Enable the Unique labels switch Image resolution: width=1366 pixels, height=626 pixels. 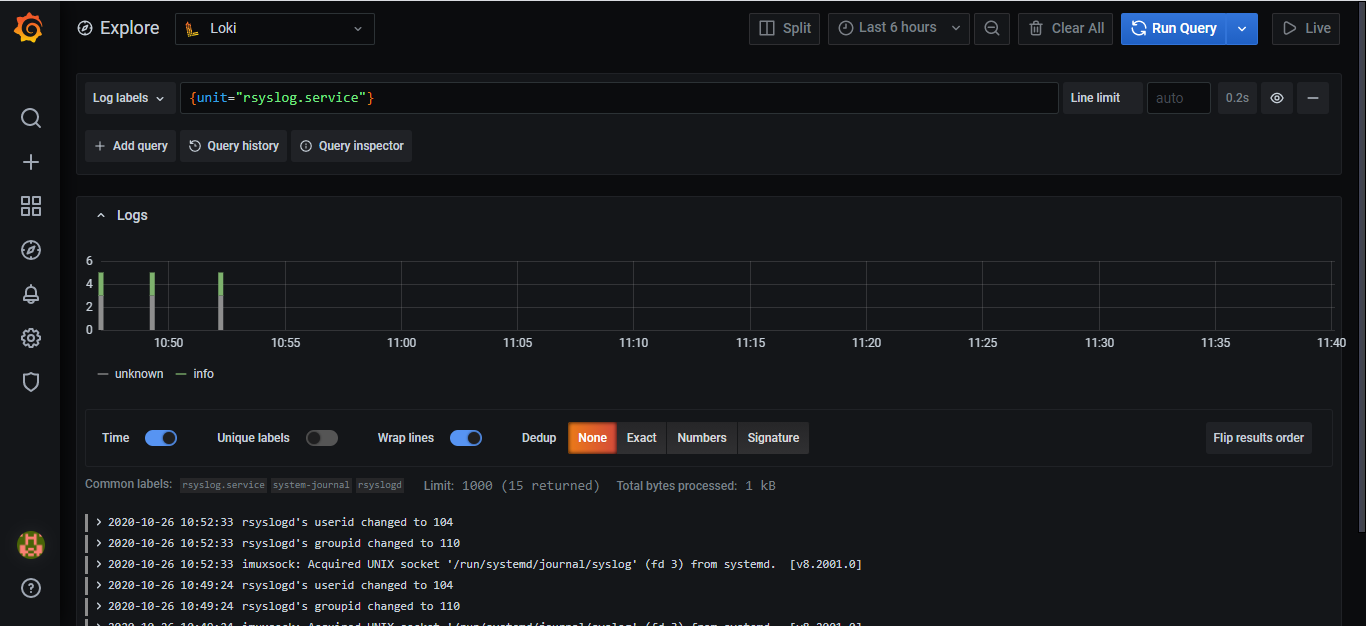point(322,438)
